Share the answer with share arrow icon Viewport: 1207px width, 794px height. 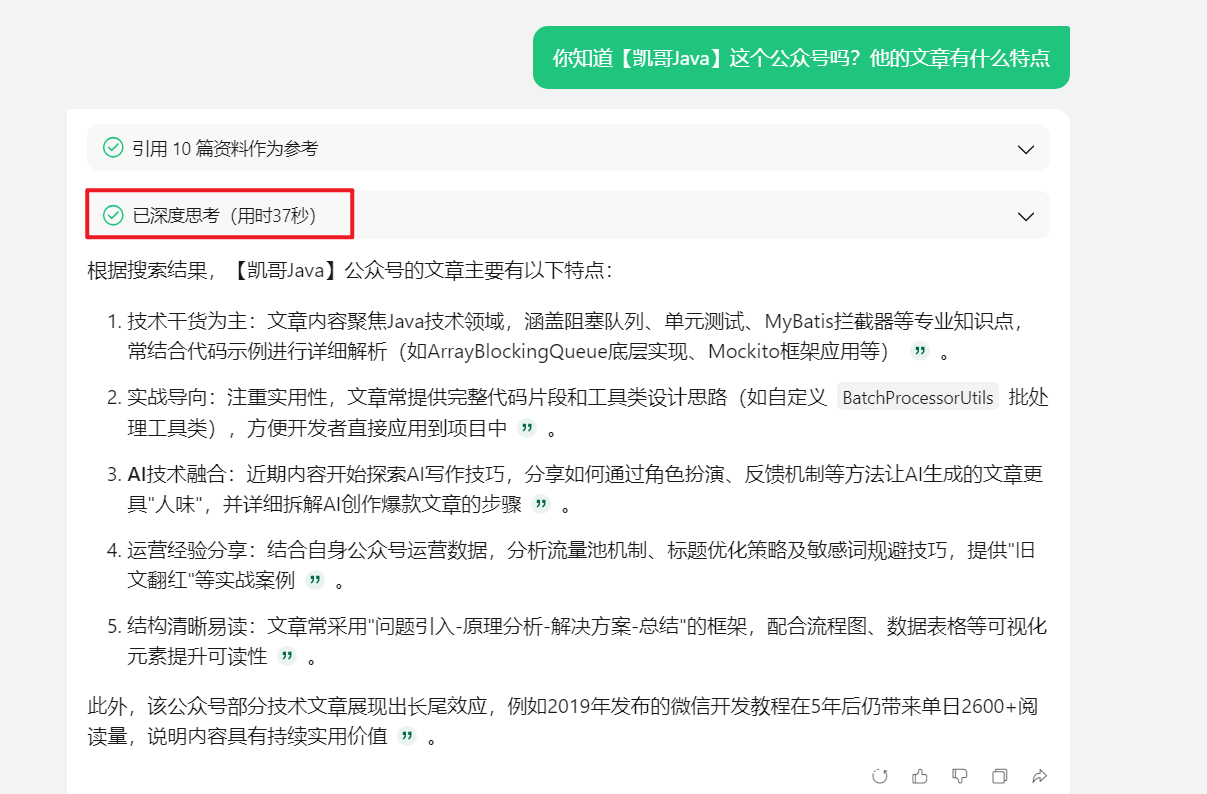click(1039, 776)
